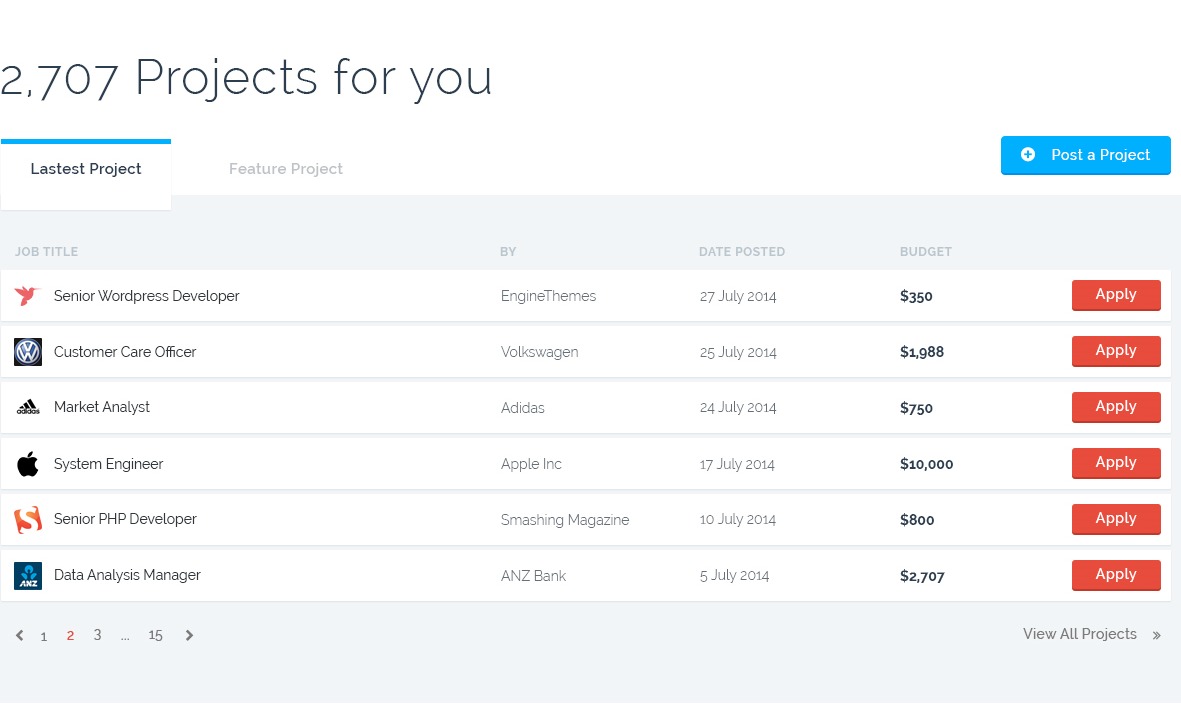This screenshot has height=703, width=1181.
Task: Apply to the Senior PHP Developer job
Action: tap(1115, 518)
